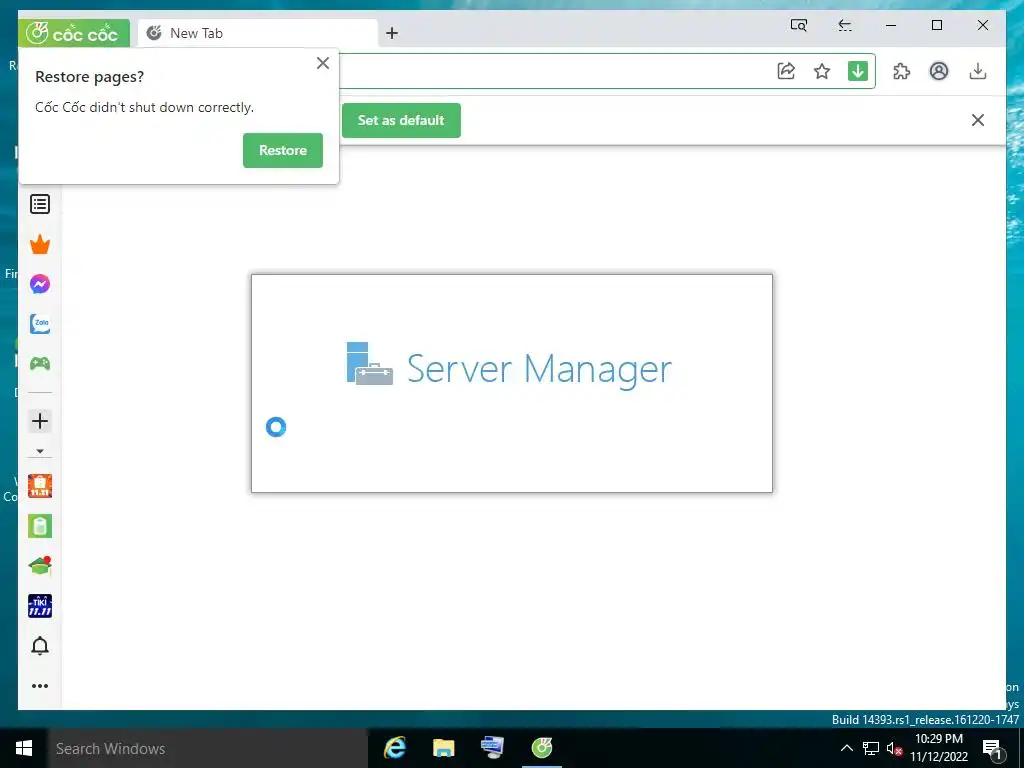Click the Server Manager splash title

click(539, 369)
